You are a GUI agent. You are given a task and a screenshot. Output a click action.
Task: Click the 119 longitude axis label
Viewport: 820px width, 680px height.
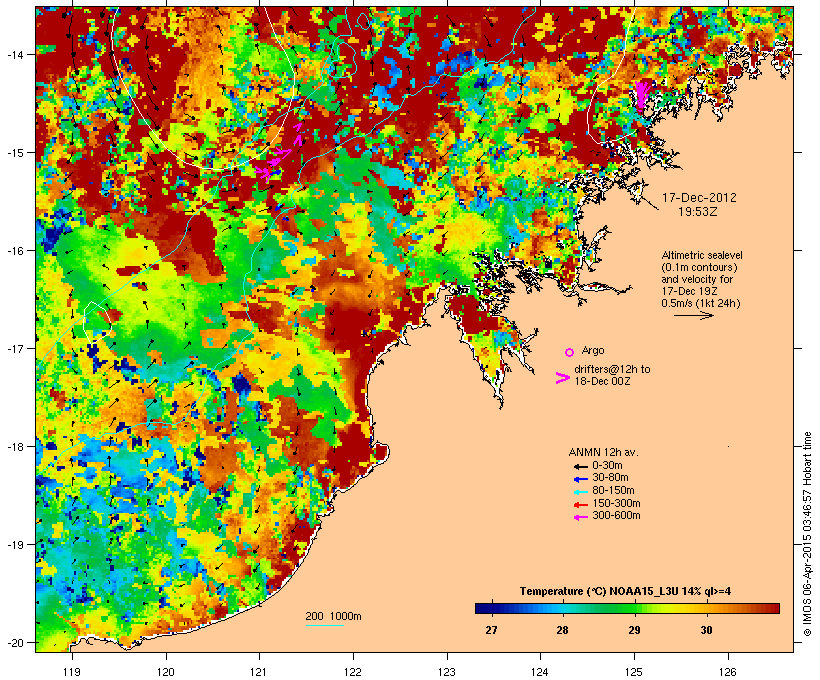pyautogui.click(x=72, y=672)
